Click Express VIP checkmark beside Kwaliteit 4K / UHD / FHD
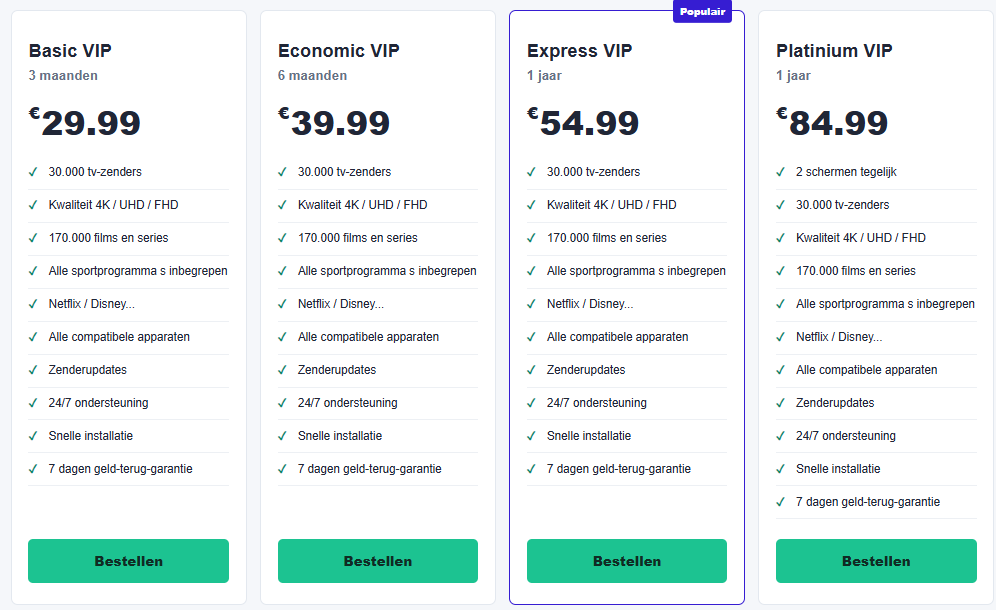The height and width of the screenshot is (610, 996). pyautogui.click(x=531, y=205)
